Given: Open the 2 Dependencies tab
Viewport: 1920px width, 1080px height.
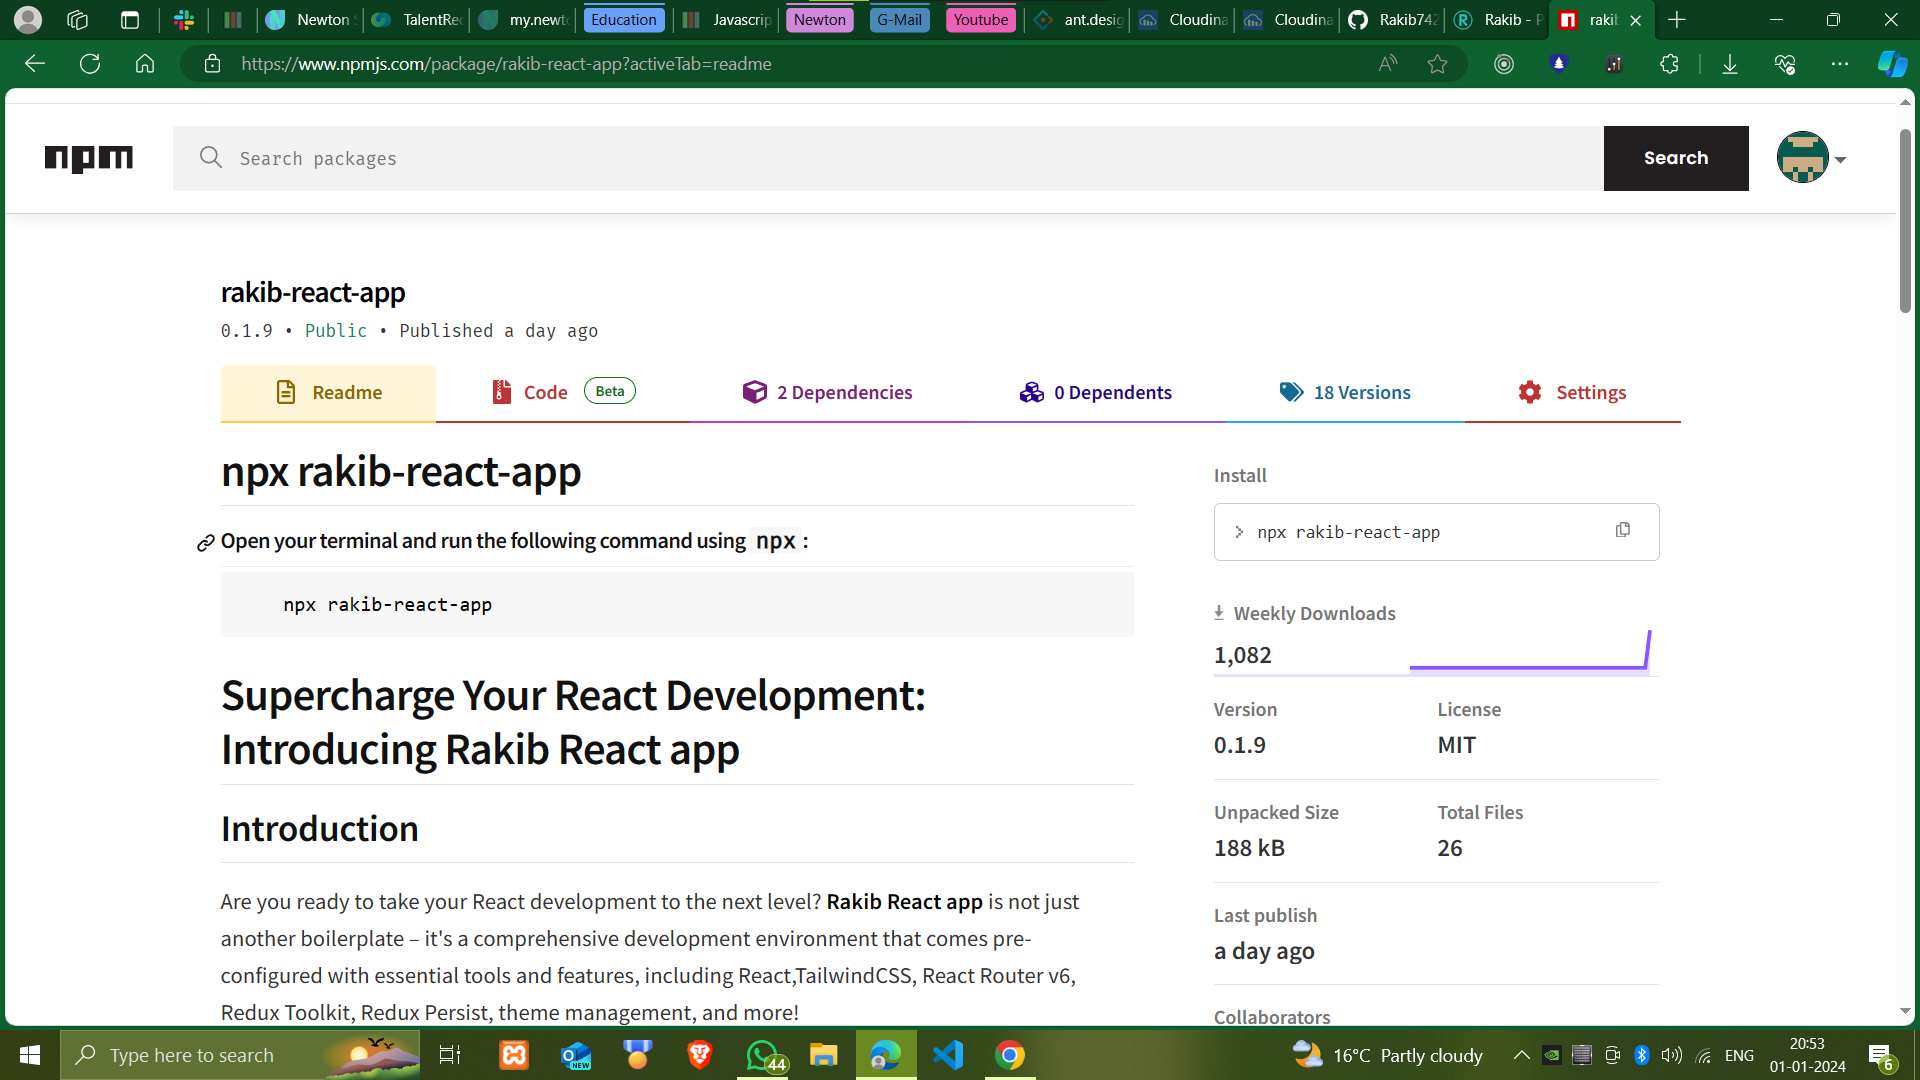Looking at the screenshot, I should 827,392.
